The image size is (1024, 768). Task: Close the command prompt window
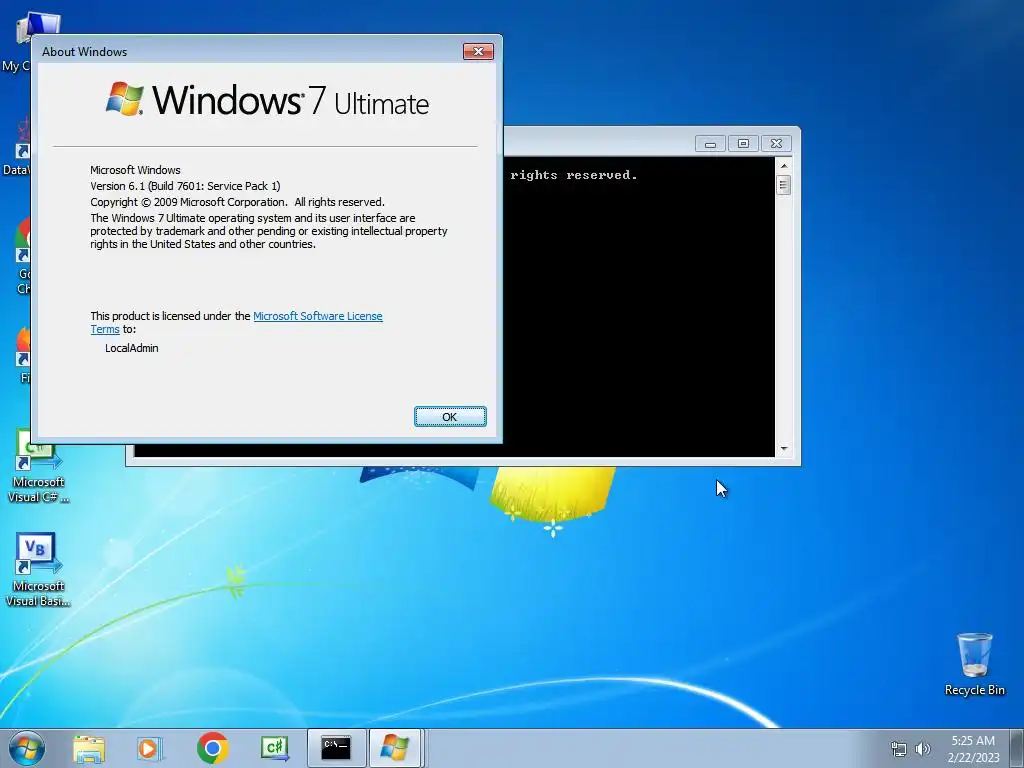(x=776, y=144)
